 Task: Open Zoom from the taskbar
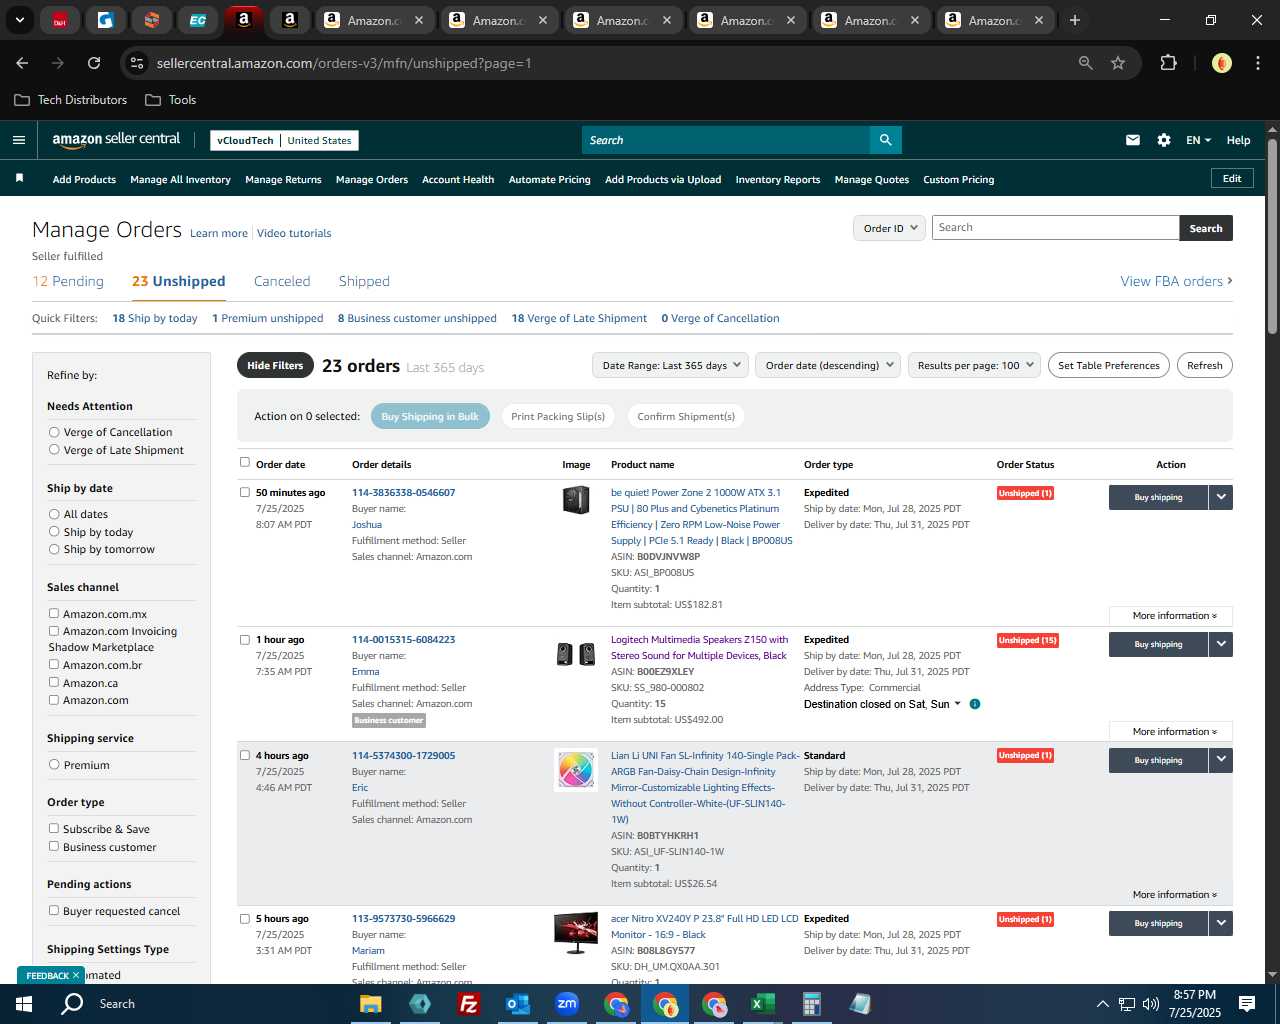coord(567,1004)
